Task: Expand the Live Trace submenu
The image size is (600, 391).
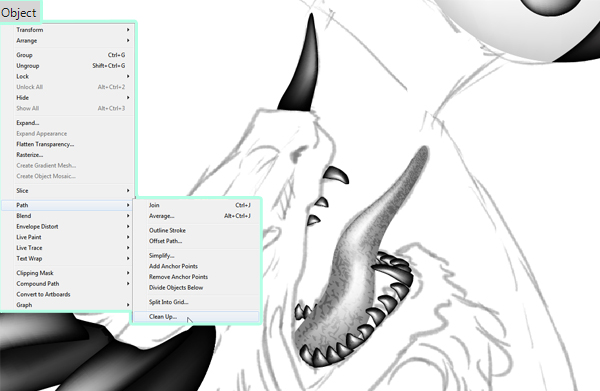Action: click(67, 248)
